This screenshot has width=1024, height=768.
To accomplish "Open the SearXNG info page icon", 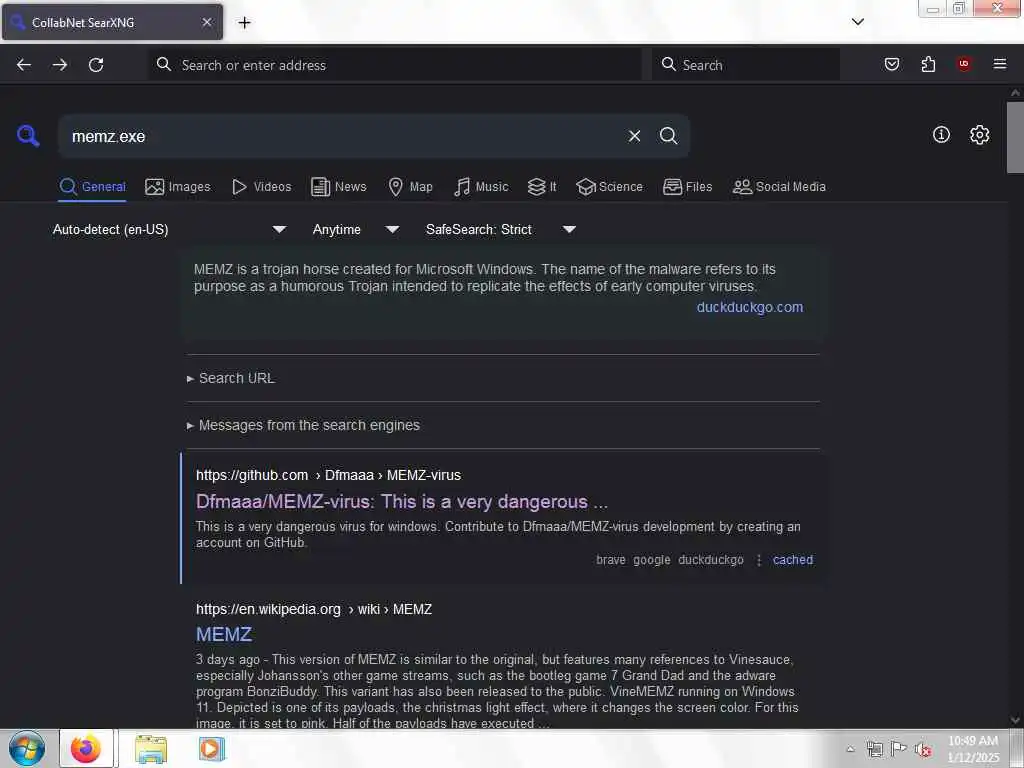I will coord(941,135).
